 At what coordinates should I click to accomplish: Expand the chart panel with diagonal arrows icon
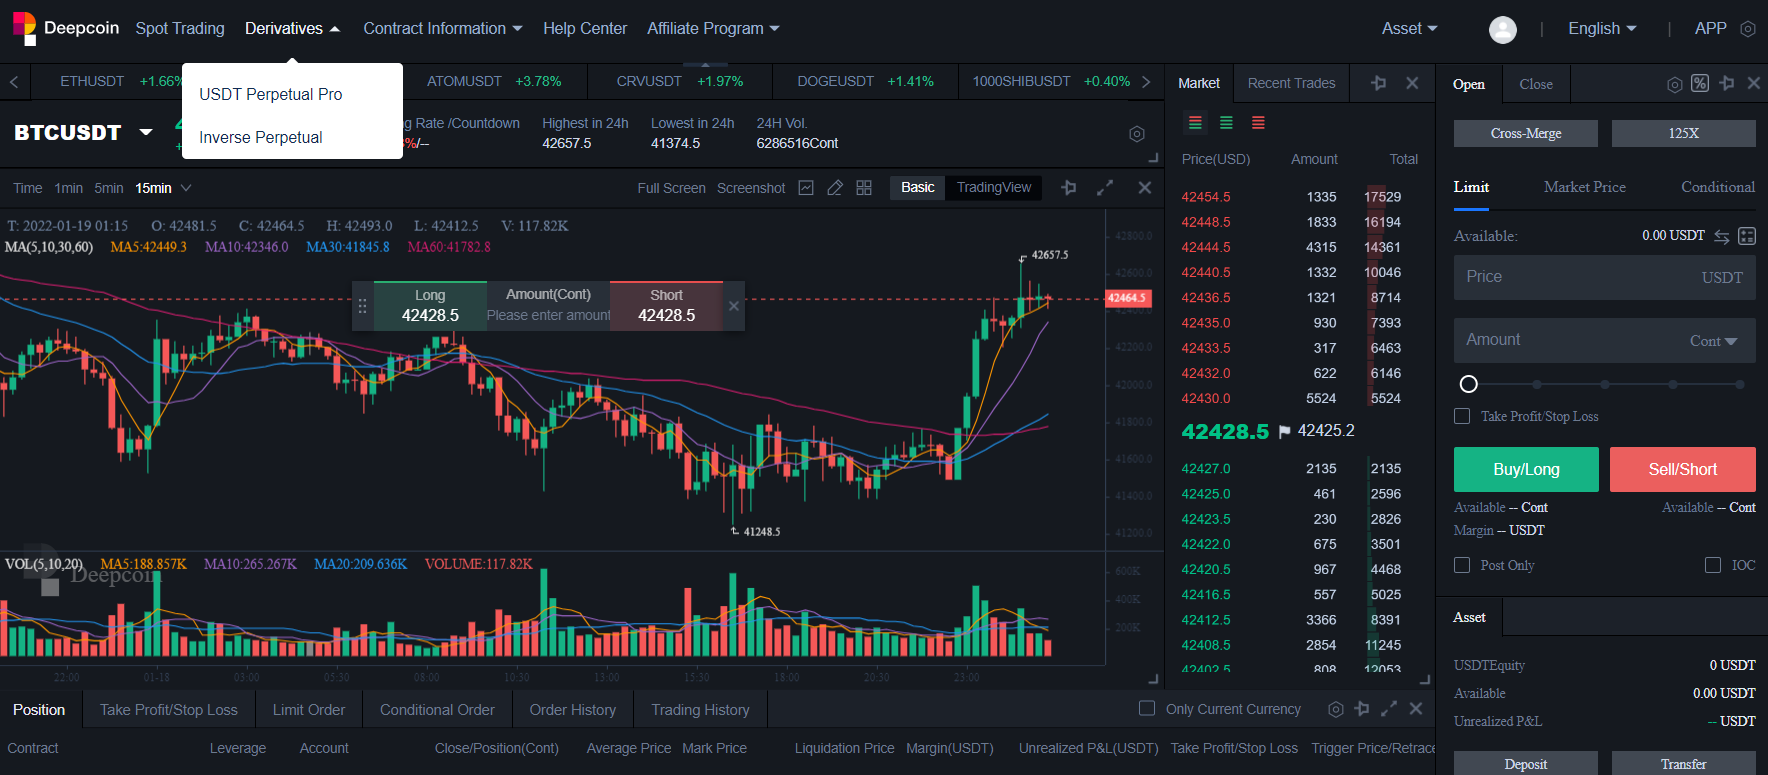pos(1105,187)
